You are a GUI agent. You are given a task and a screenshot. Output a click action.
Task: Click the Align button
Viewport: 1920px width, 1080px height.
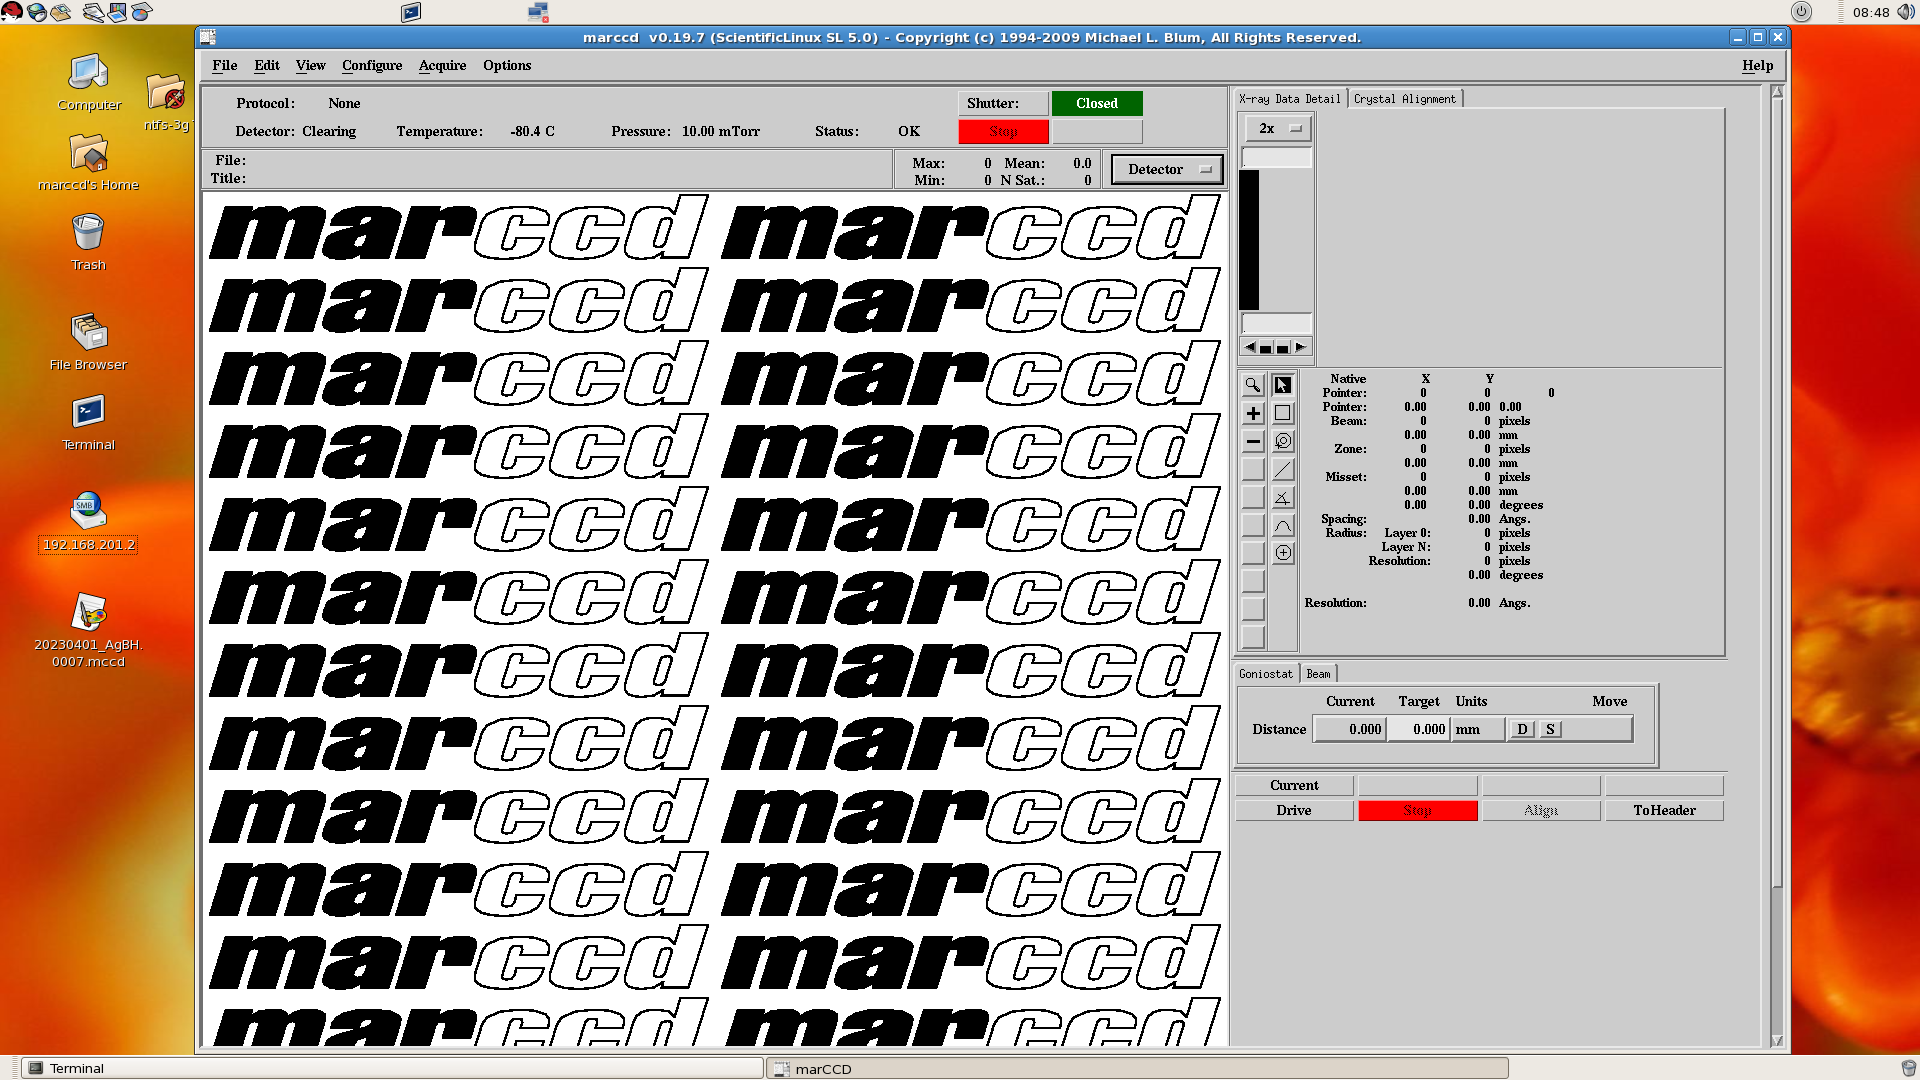tap(1541, 810)
